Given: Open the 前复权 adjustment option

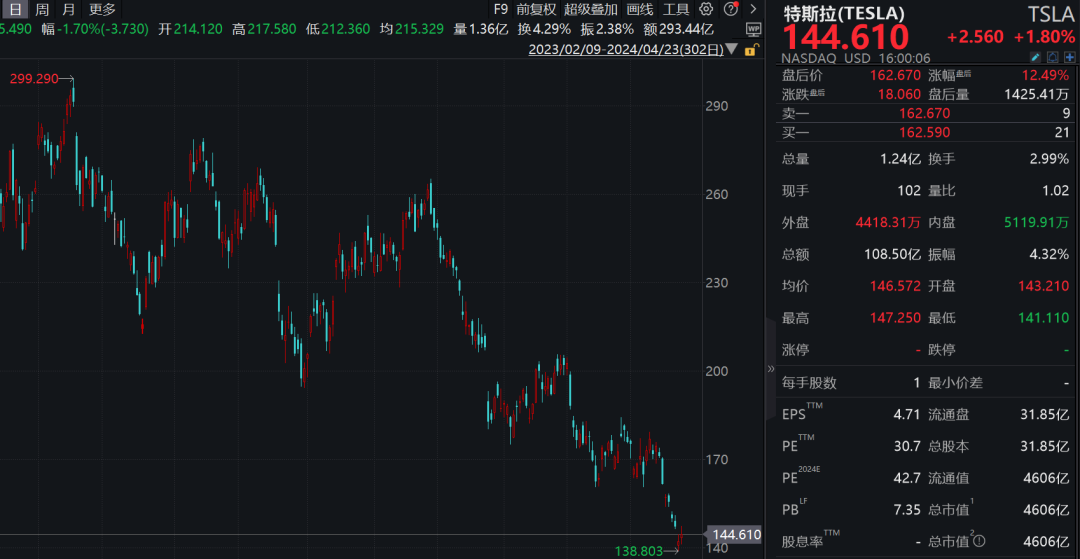Looking at the screenshot, I should point(536,9).
